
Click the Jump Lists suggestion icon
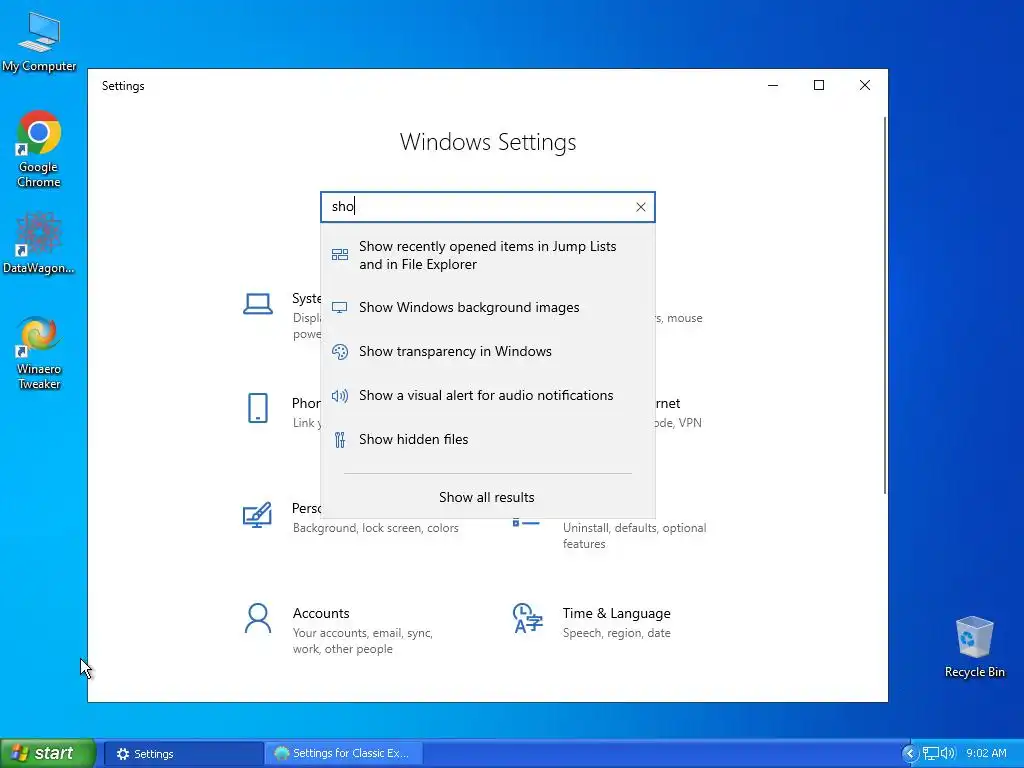click(x=340, y=255)
